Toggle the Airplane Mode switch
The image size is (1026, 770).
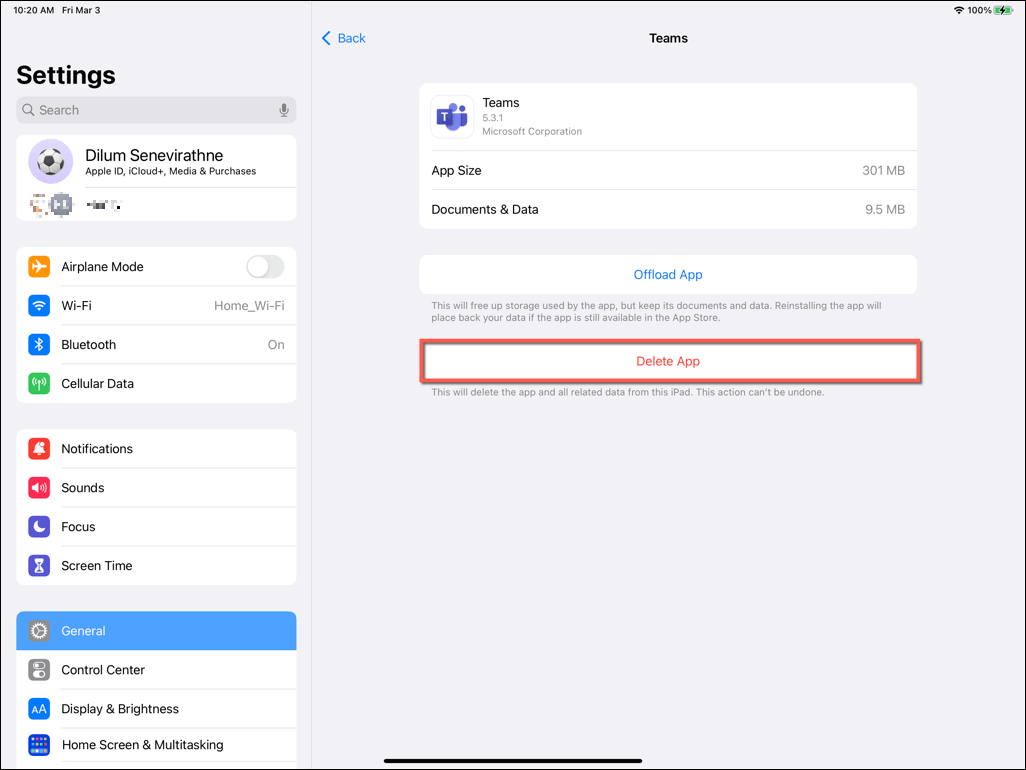[265, 267]
